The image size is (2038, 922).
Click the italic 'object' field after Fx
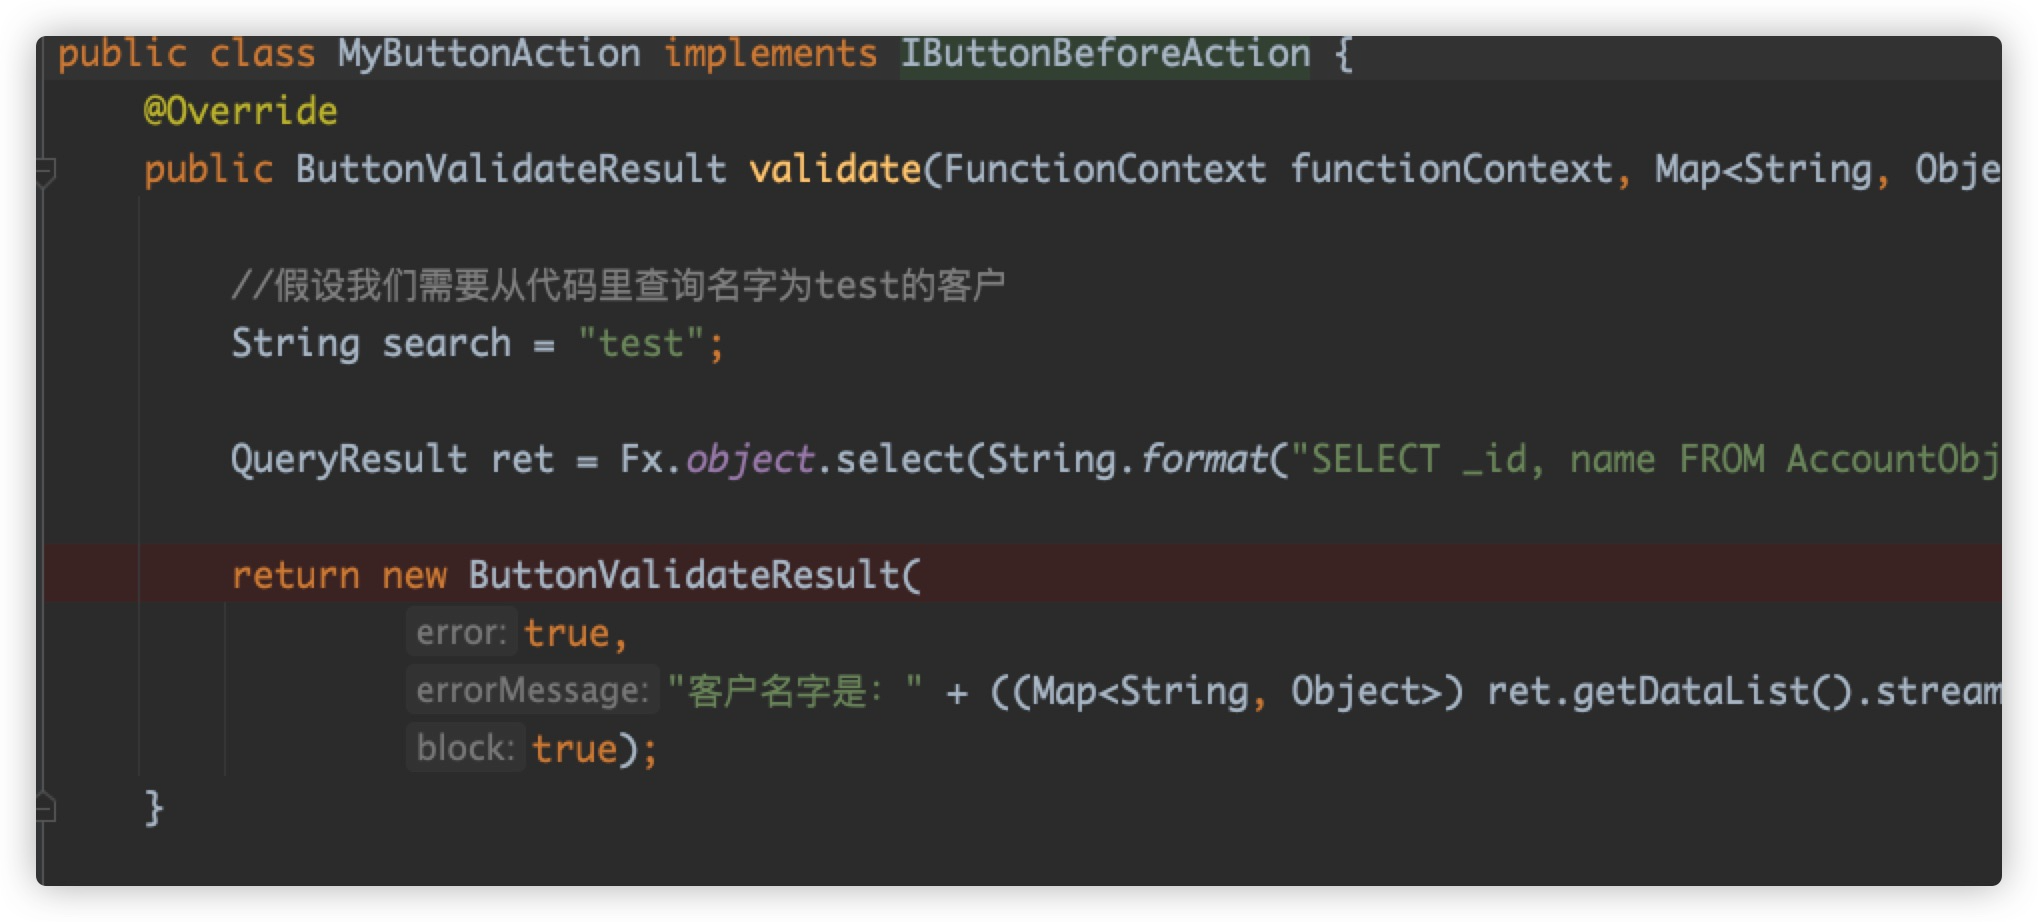pyautogui.click(x=748, y=459)
